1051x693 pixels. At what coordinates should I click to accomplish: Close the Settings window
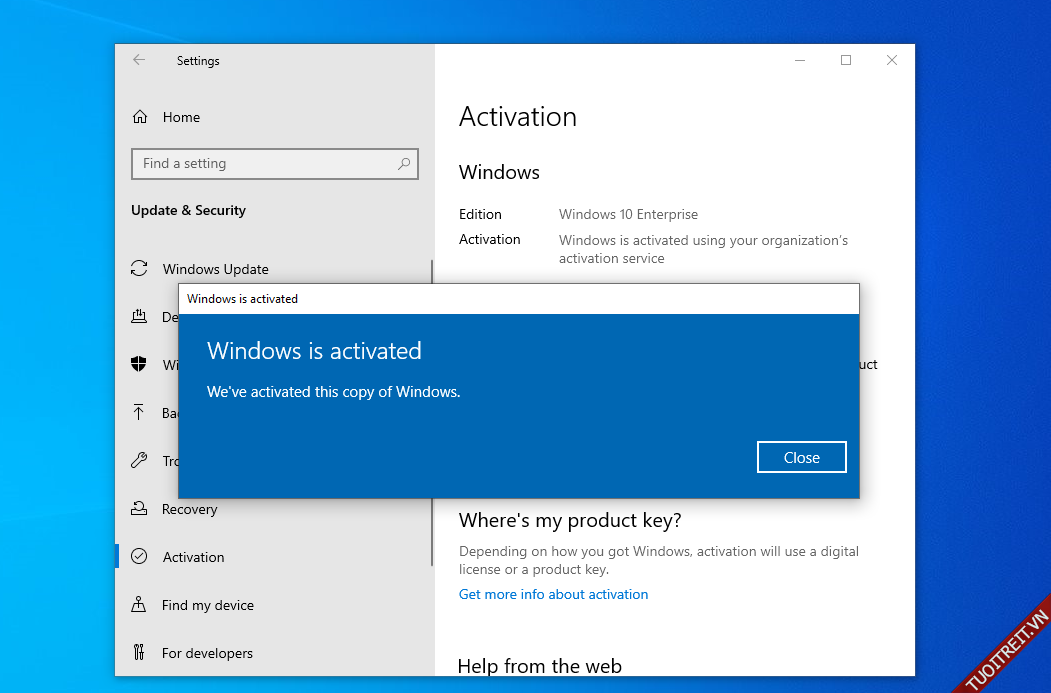[x=892, y=60]
